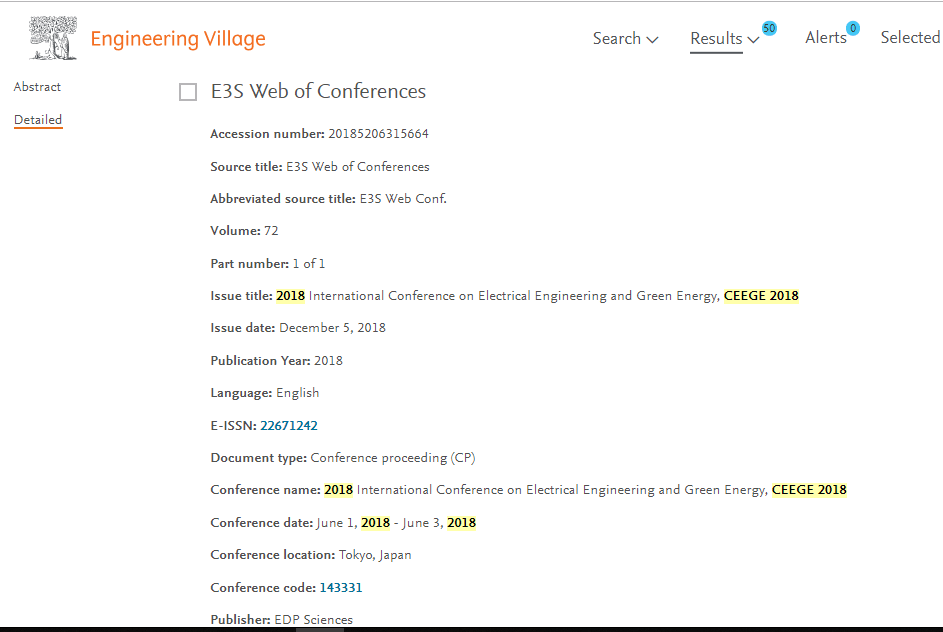
Task: Click the Alerts badge showing 0
Action: [x=852, y=28]
